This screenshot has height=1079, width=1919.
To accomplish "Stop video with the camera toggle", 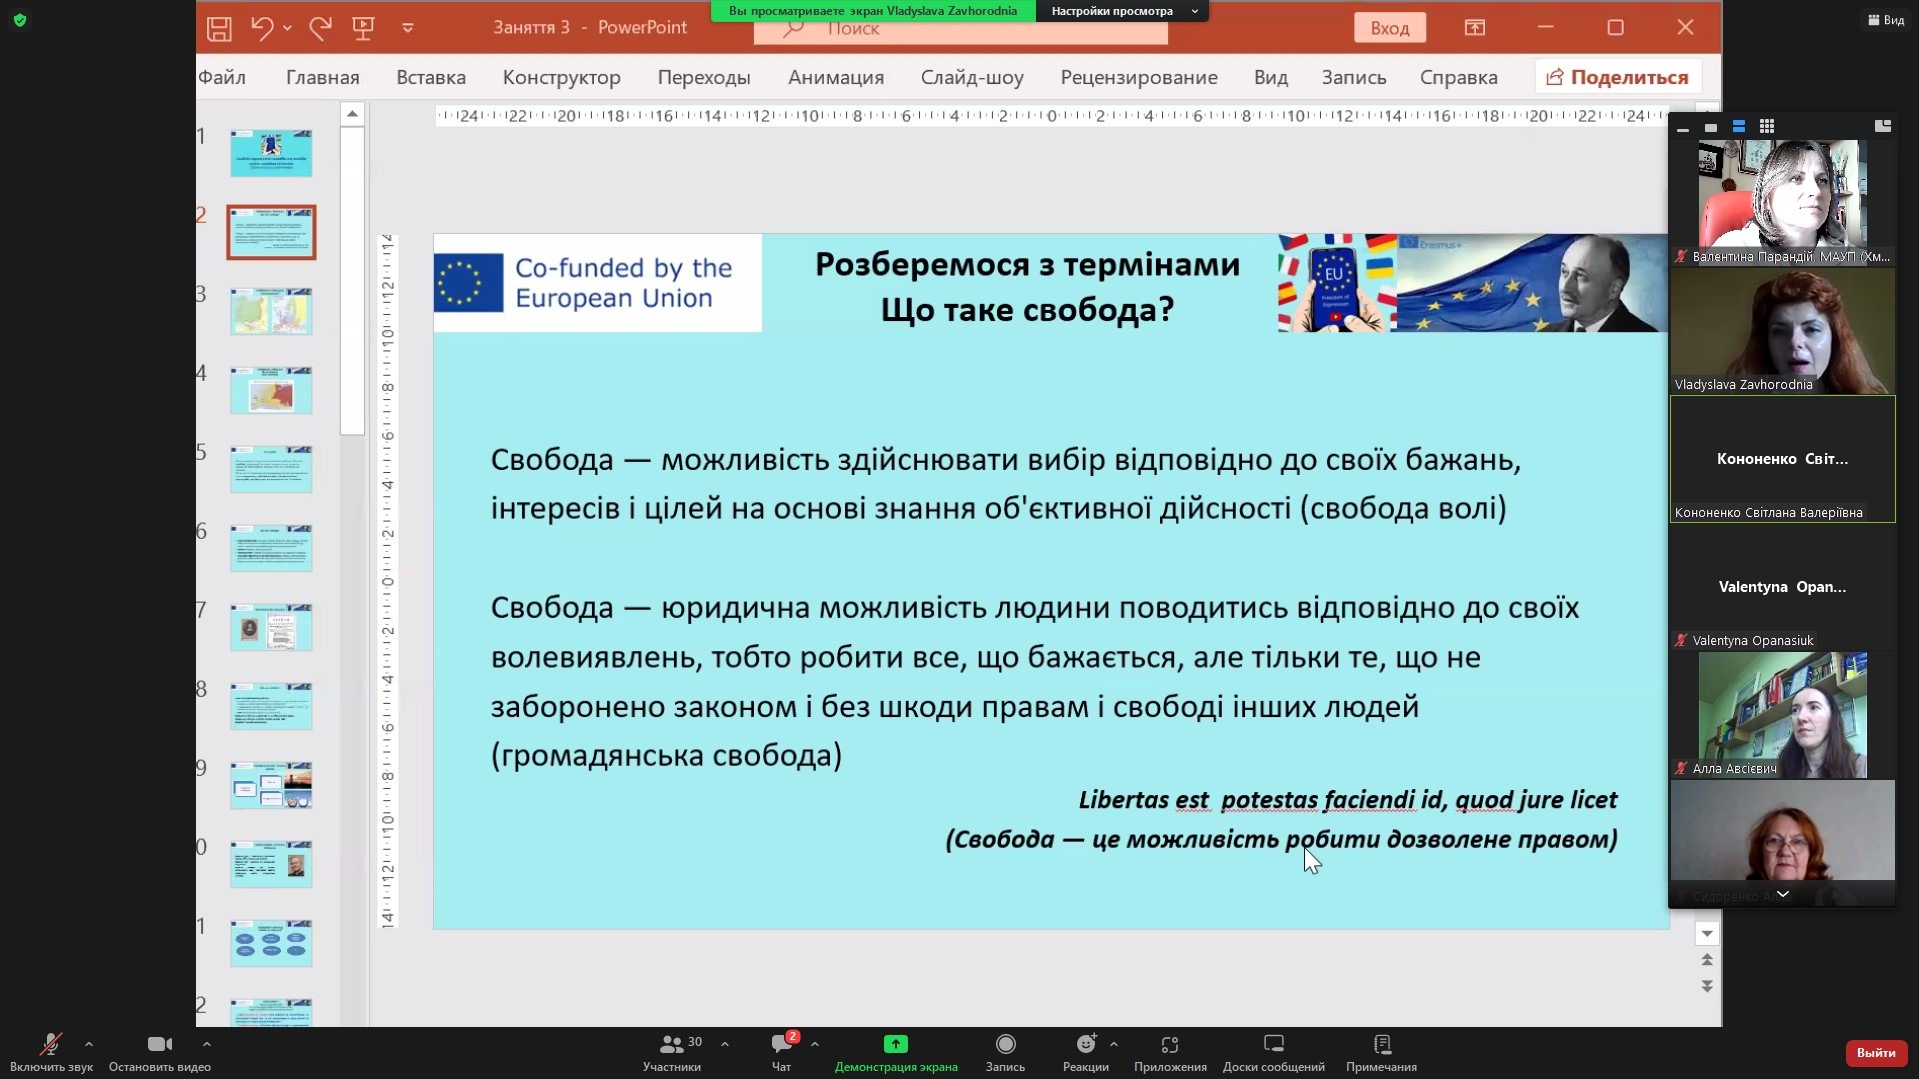I will [159, 1045].
